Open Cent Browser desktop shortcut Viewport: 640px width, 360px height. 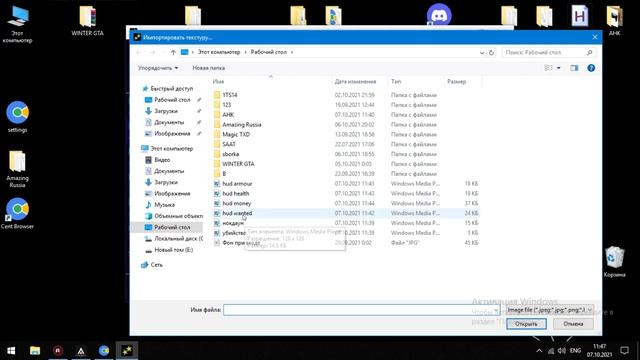tap(17, 213)
